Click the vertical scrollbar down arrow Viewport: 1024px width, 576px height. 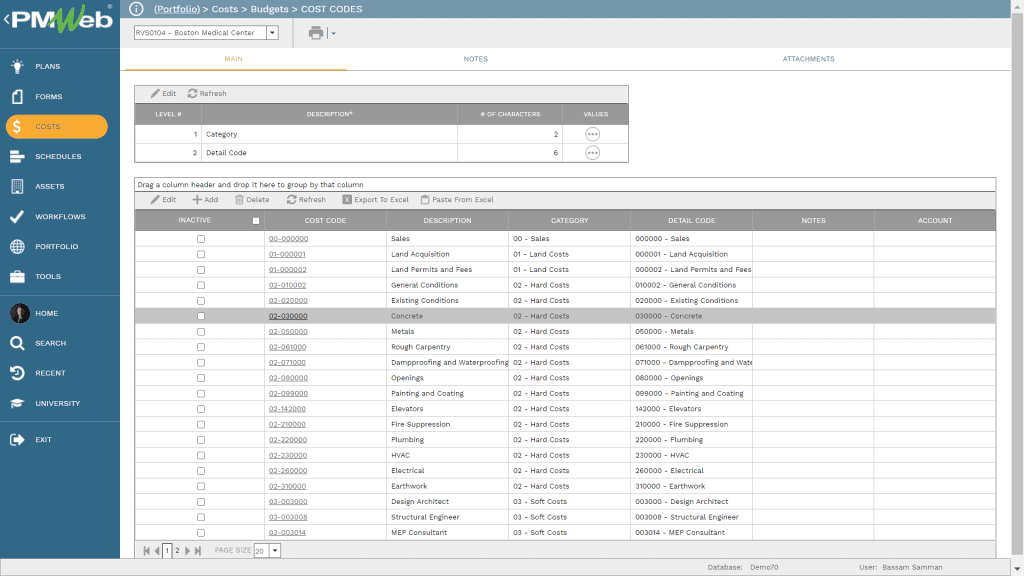(1017, 569)
